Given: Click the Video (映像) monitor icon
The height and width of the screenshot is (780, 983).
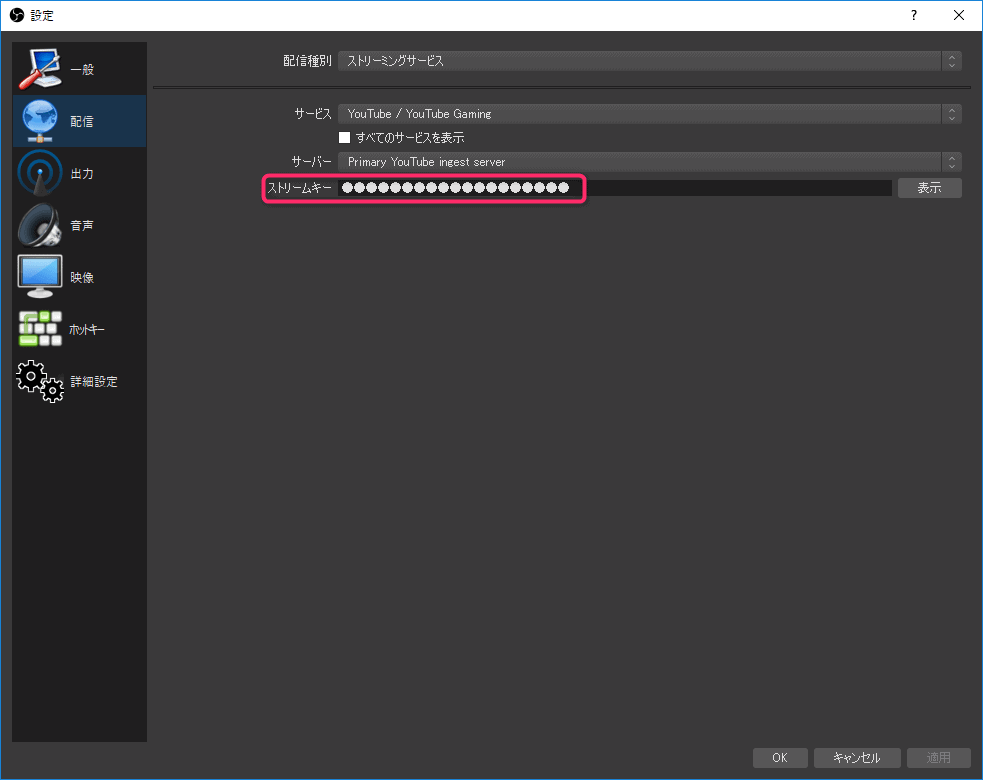Looking at the screenshot, I should click(41, 277).
